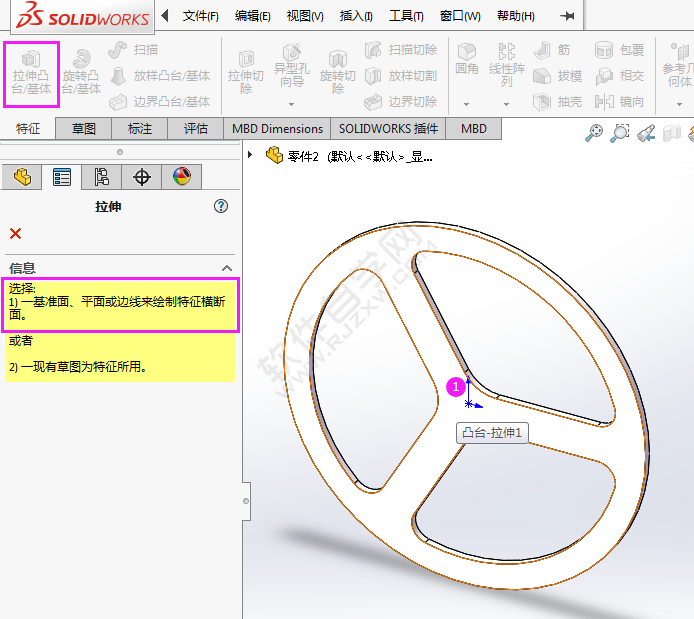Viewport: 694px width, 619px height.
Task: Switch to the PropertyManager panel icon
Action: pyautogui.click(x=62, y=177)
